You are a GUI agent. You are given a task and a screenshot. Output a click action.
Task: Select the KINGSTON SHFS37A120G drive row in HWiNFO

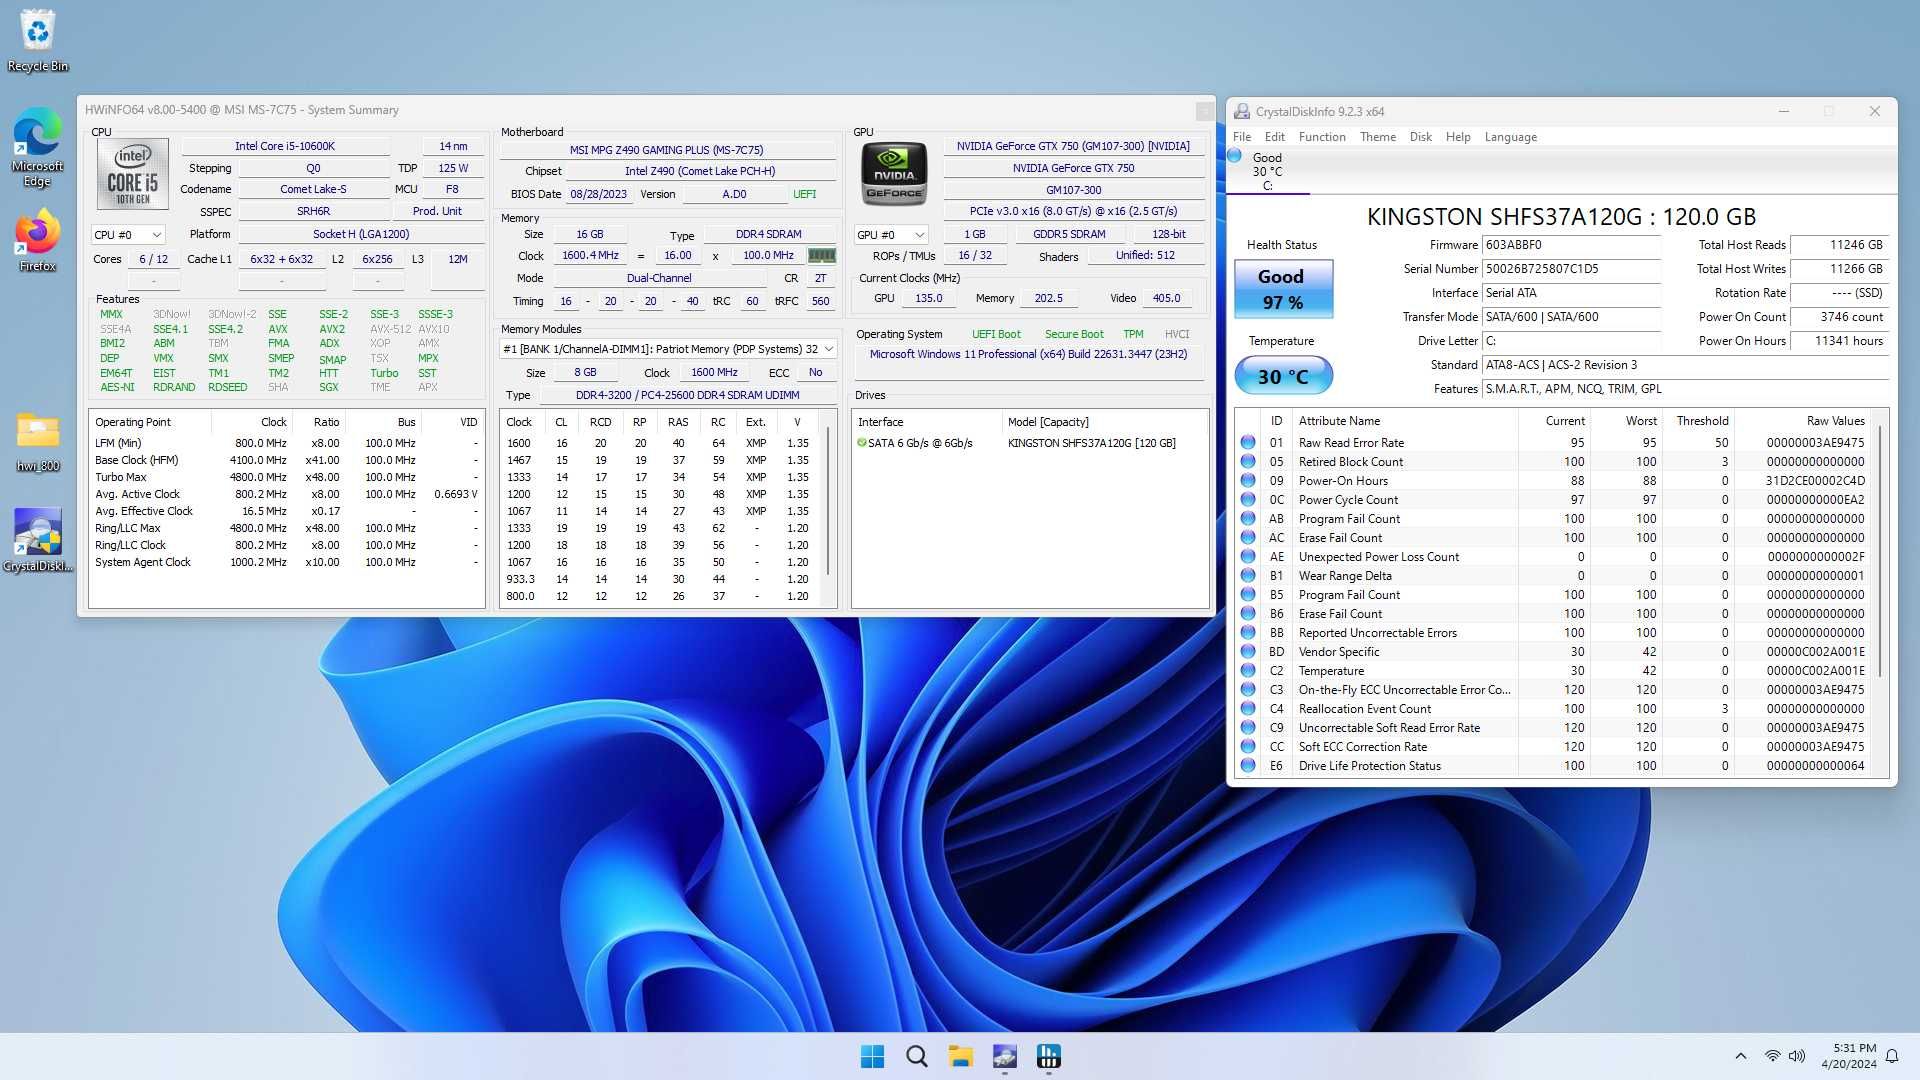click(1029, 443)
